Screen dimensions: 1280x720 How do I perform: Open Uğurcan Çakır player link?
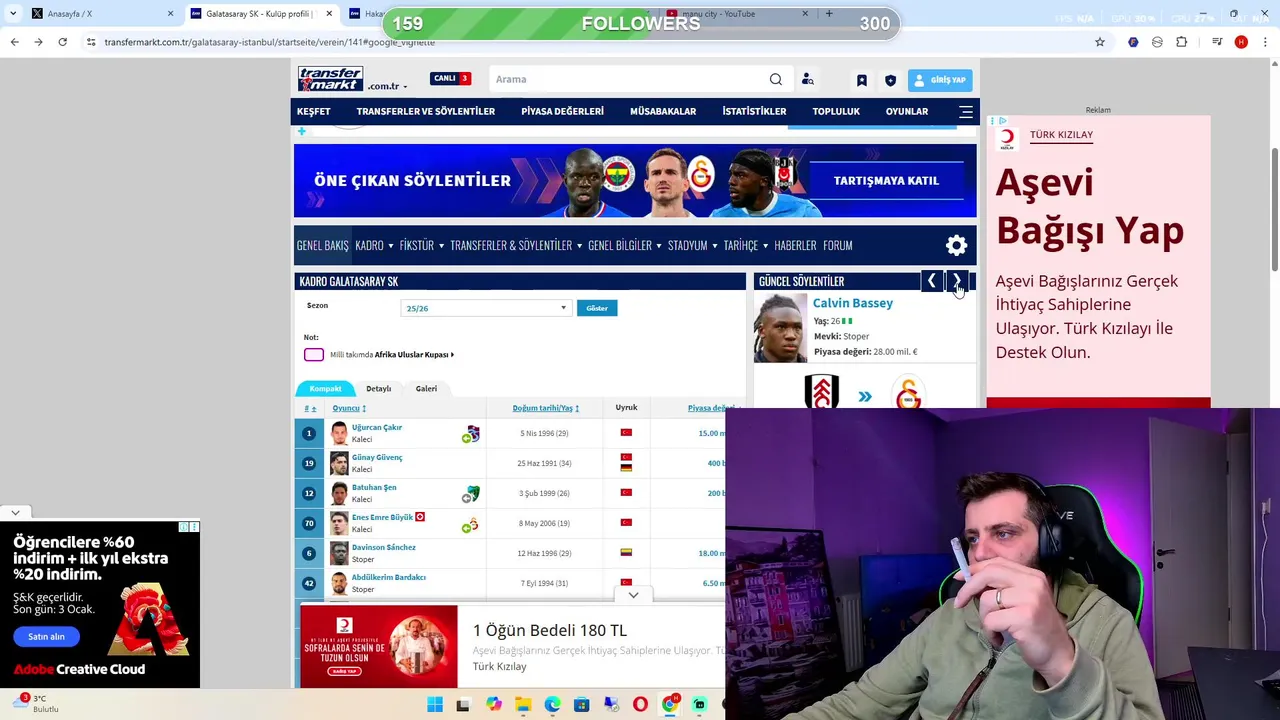376,427
